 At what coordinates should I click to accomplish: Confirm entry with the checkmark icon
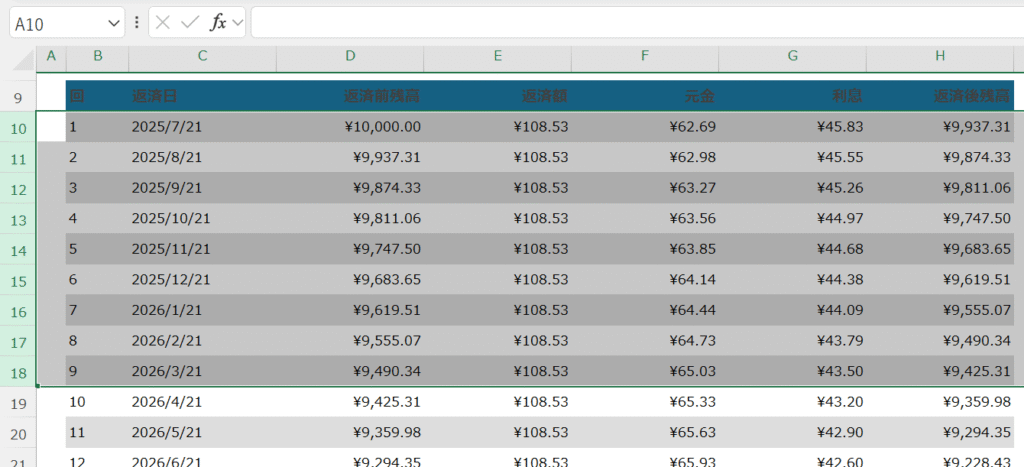[x=190, y=23]
